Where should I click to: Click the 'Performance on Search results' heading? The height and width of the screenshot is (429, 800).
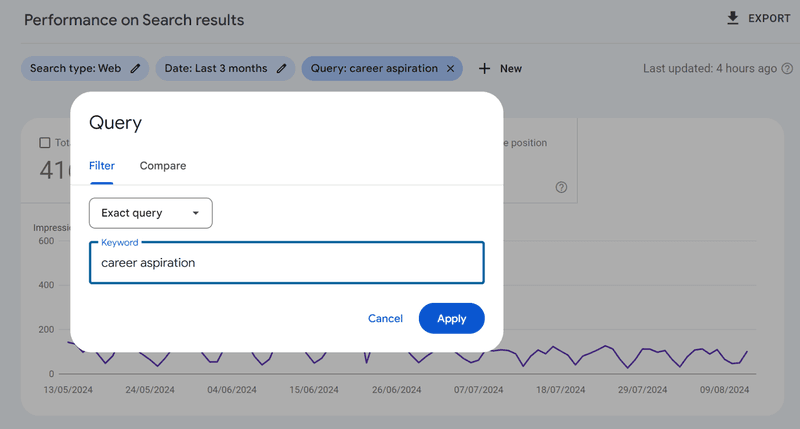[x=134, y=20]
